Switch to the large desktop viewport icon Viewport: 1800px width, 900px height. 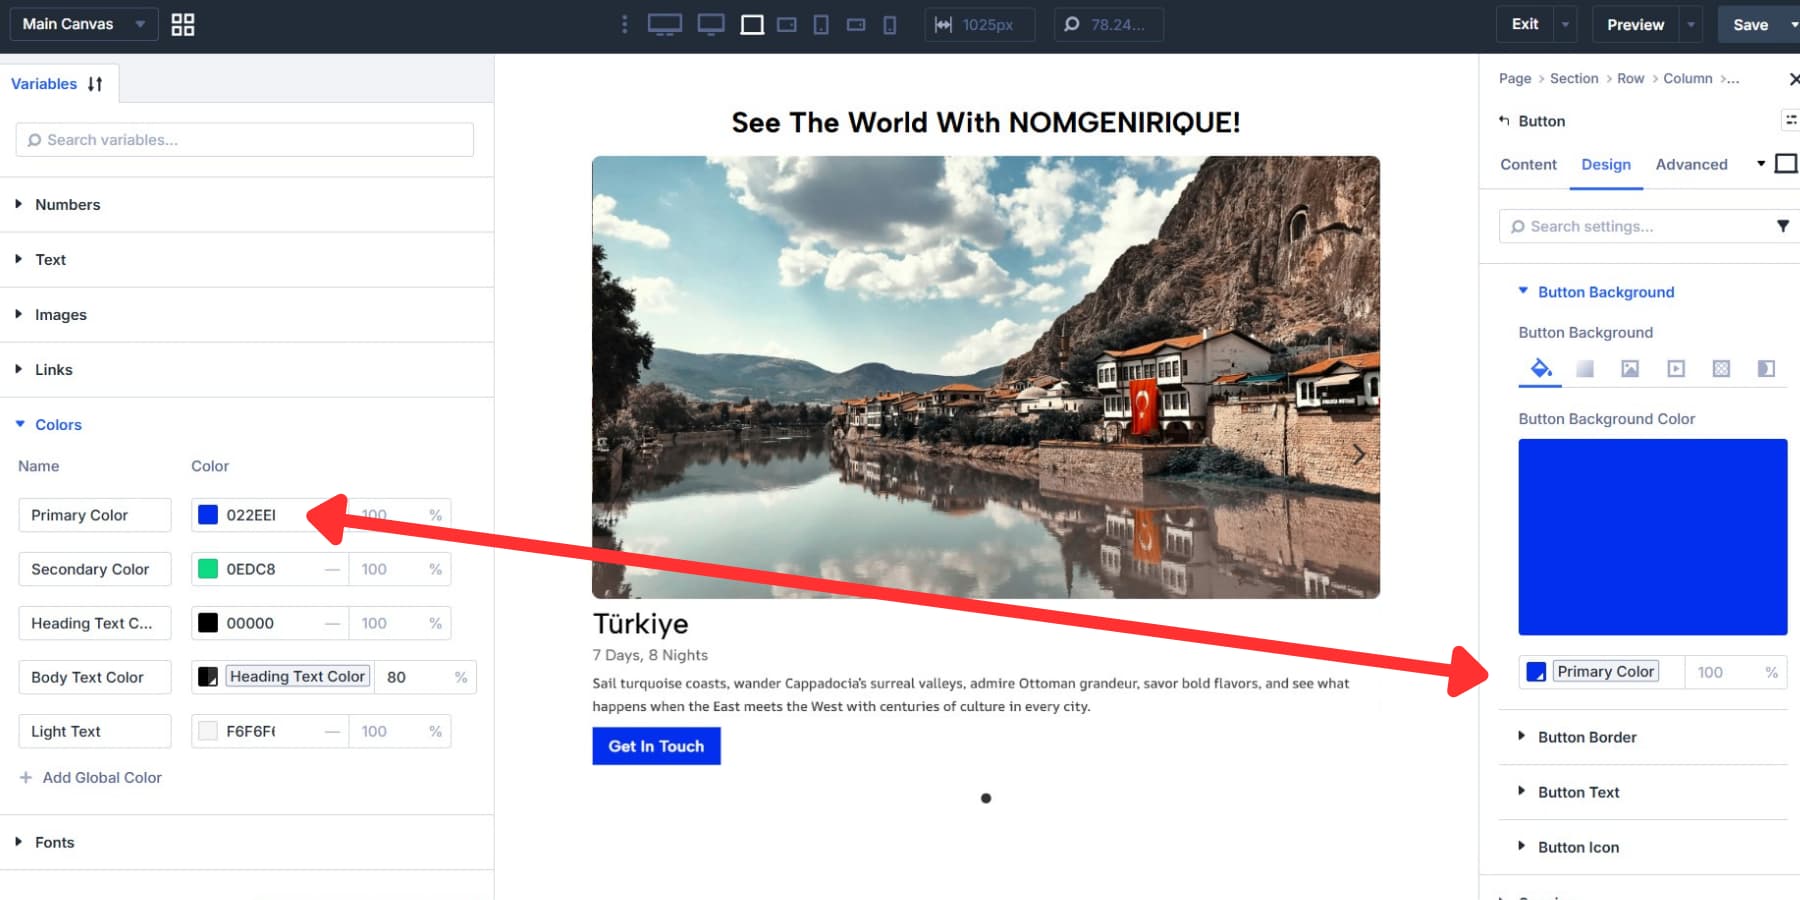(x=665, y=23)
